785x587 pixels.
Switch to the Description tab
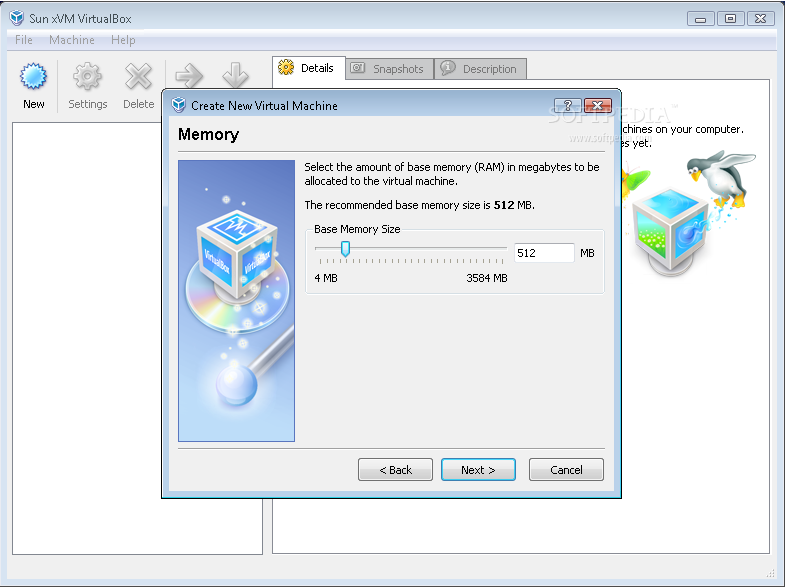tap(480, 69)
